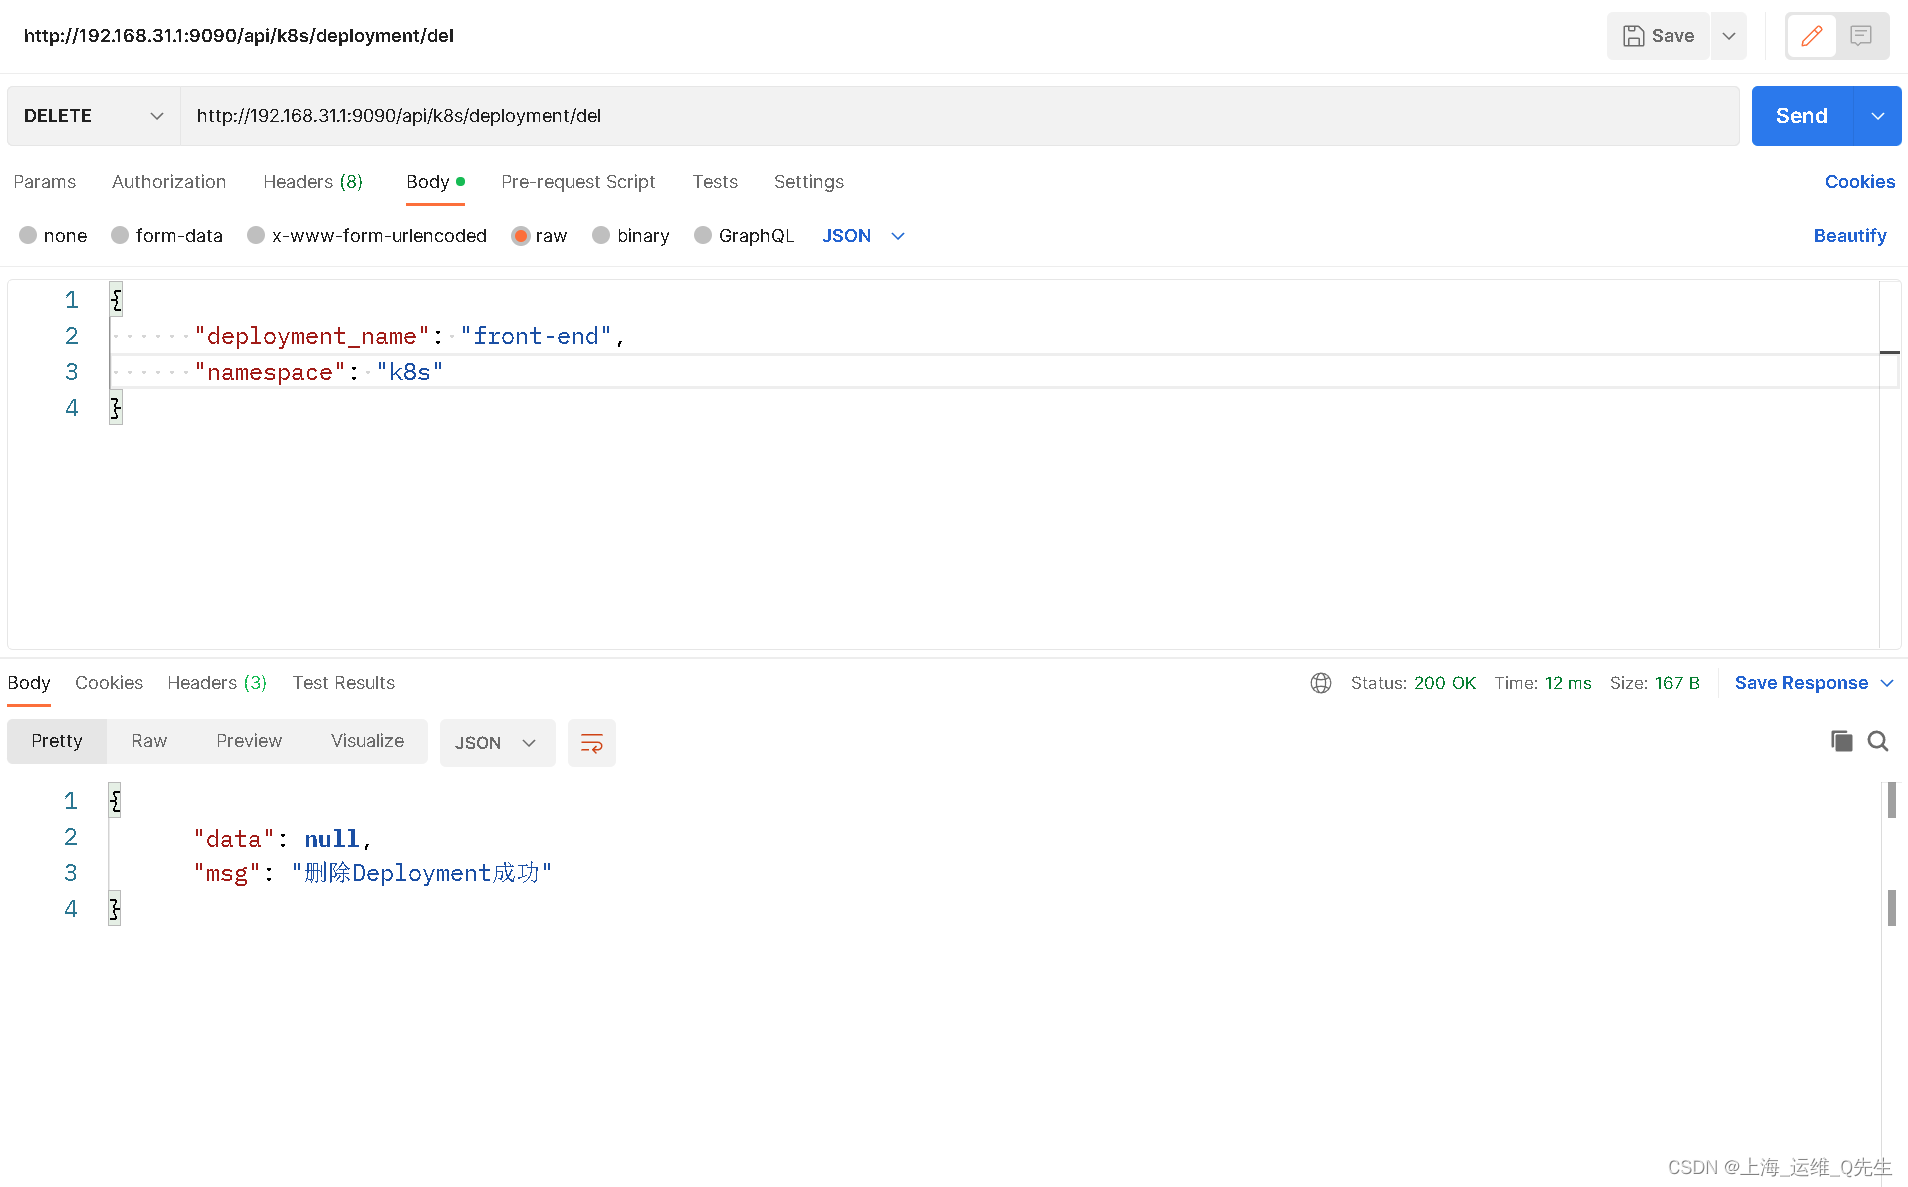Open the Settings tab
Viewport: 1908px width, 1187px height.
[809, 182]
